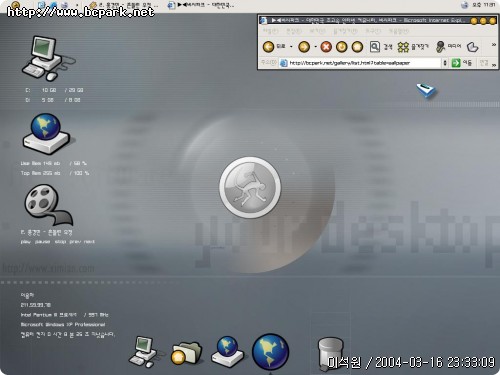Click the IE page icon in title bar
This screenshot has height=375, width=500.
264,20
